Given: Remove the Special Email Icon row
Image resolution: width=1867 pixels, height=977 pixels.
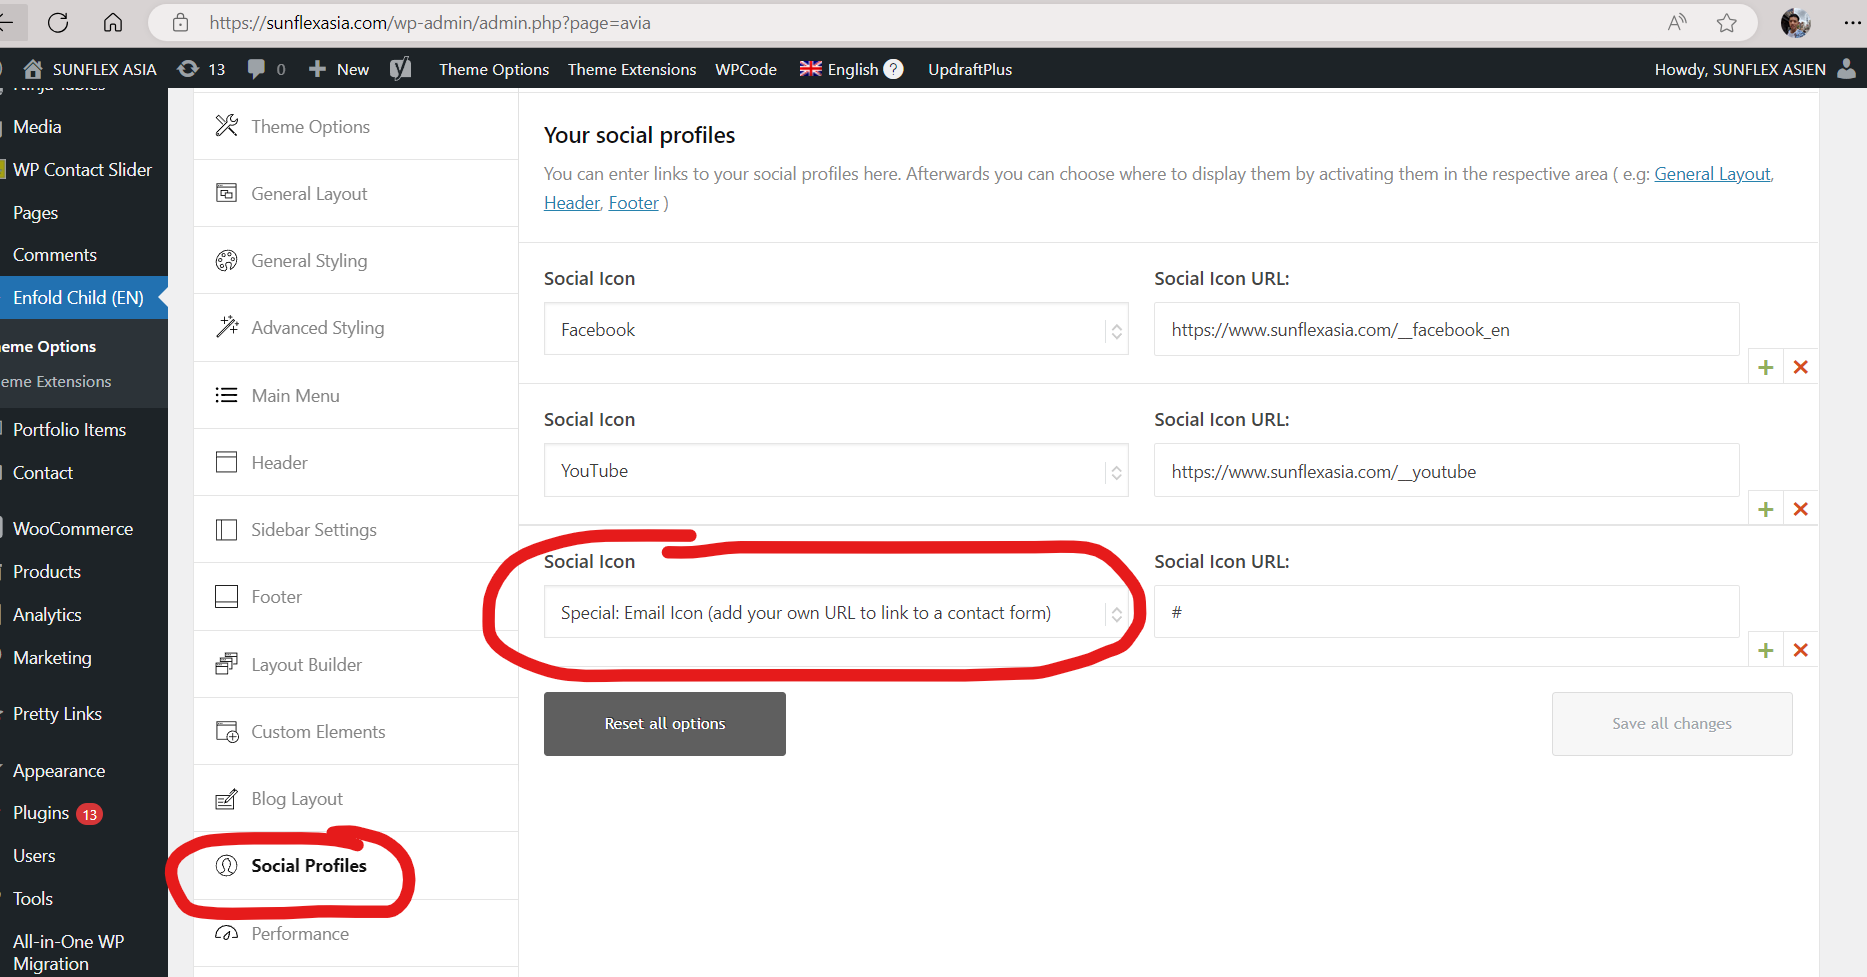Looking at the screenshot, I should [1801, 650].
